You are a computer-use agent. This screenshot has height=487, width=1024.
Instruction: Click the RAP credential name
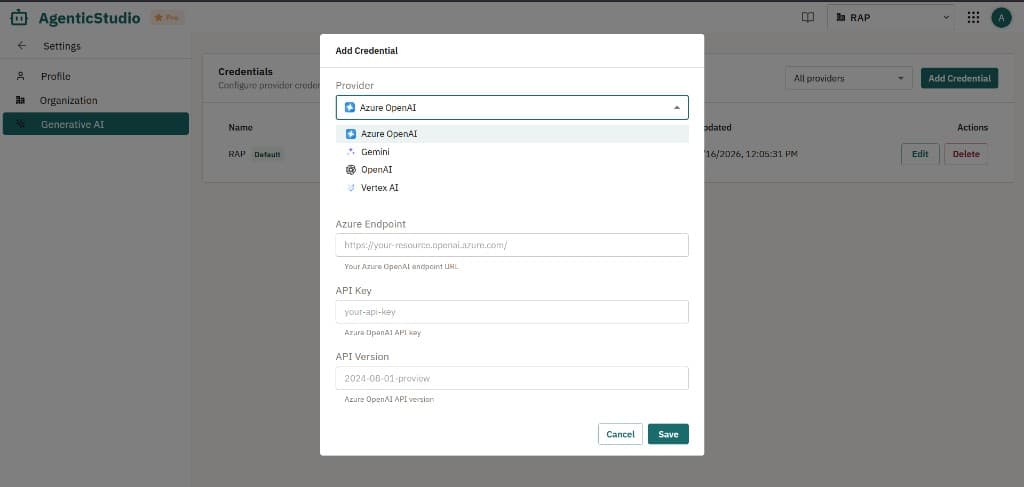pos(236,154)
